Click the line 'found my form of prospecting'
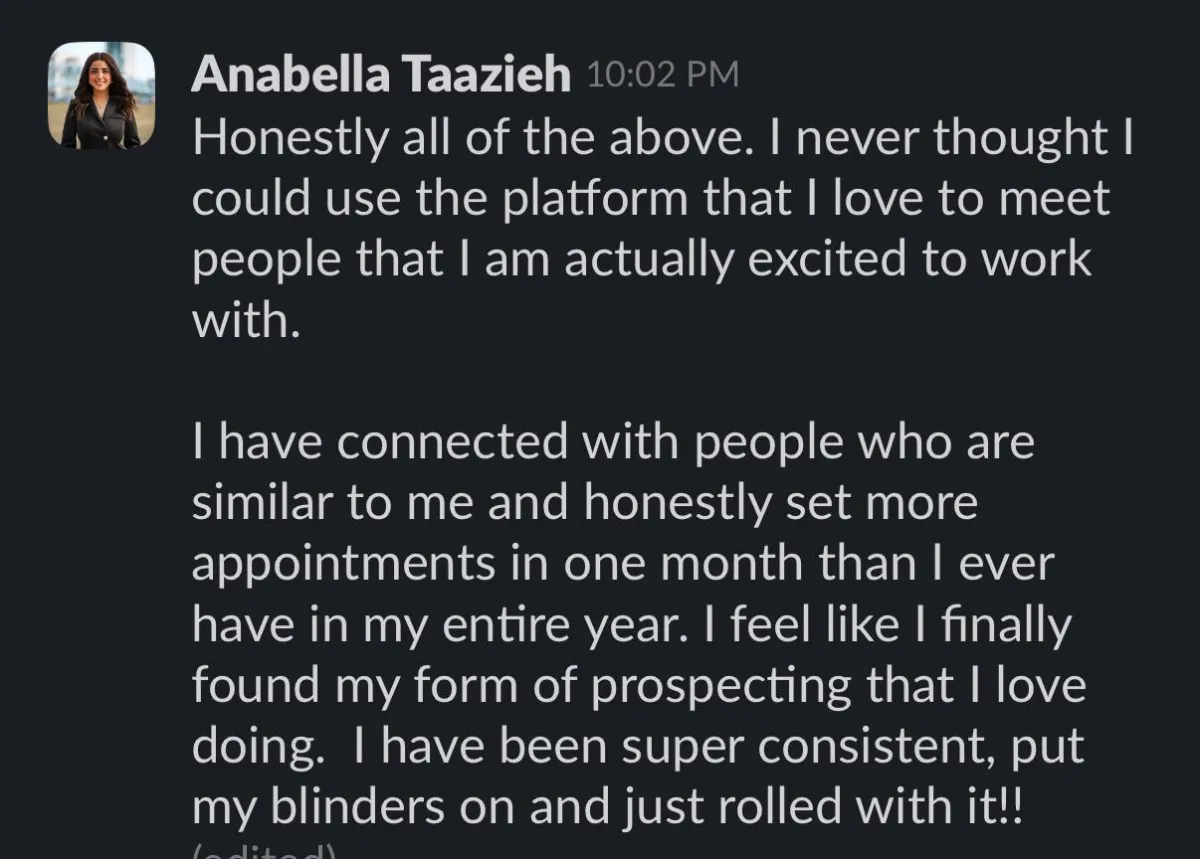 point(638,686)
